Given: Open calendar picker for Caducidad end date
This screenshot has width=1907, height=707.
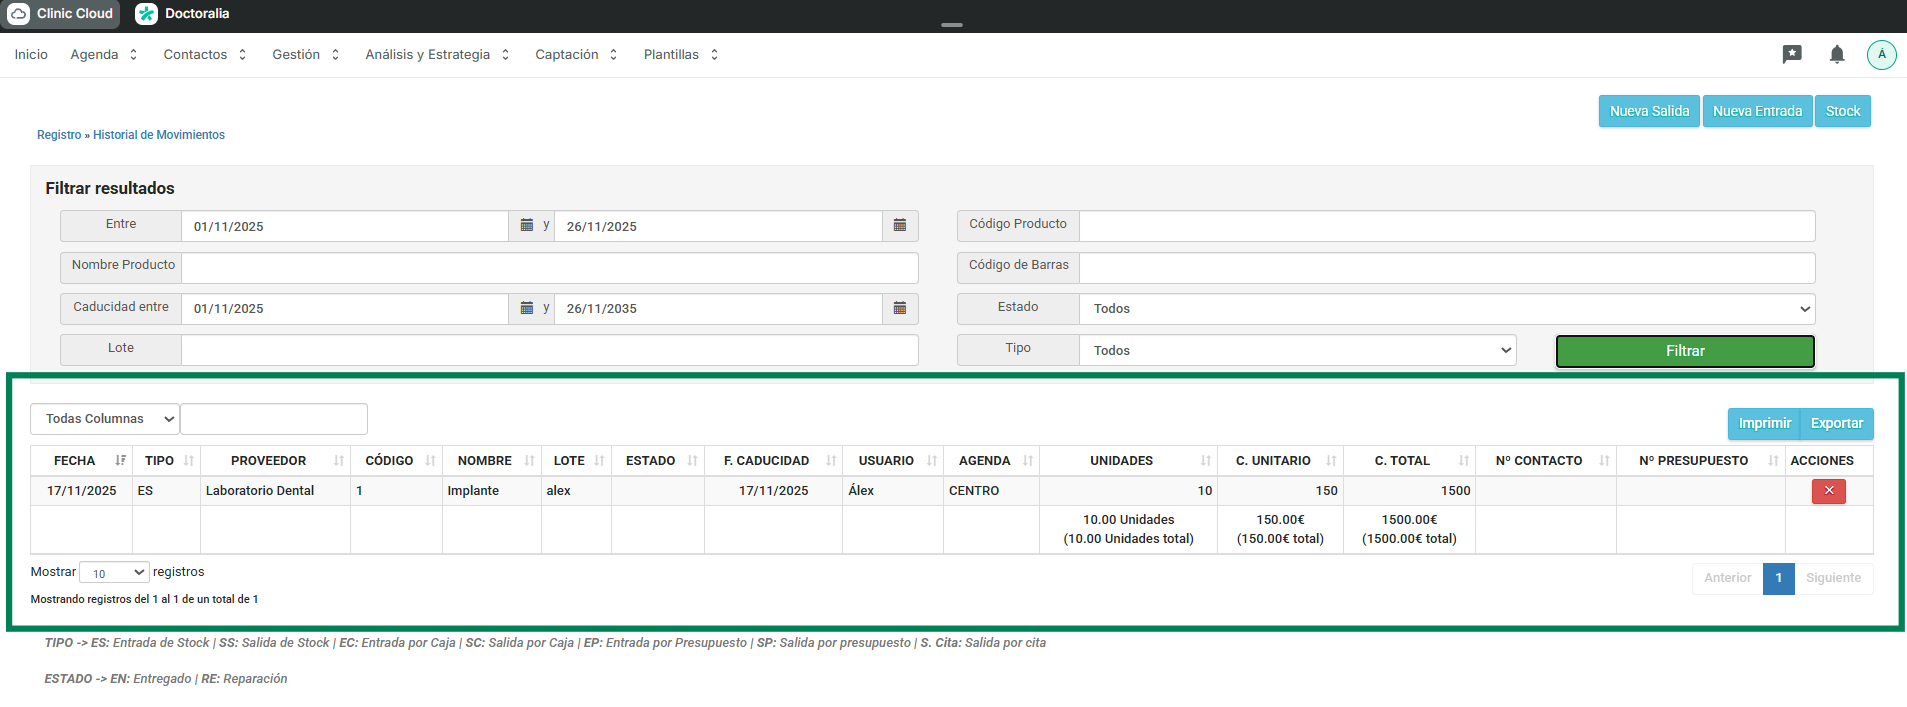Looking at the screenshot, I should click(900, 308).
